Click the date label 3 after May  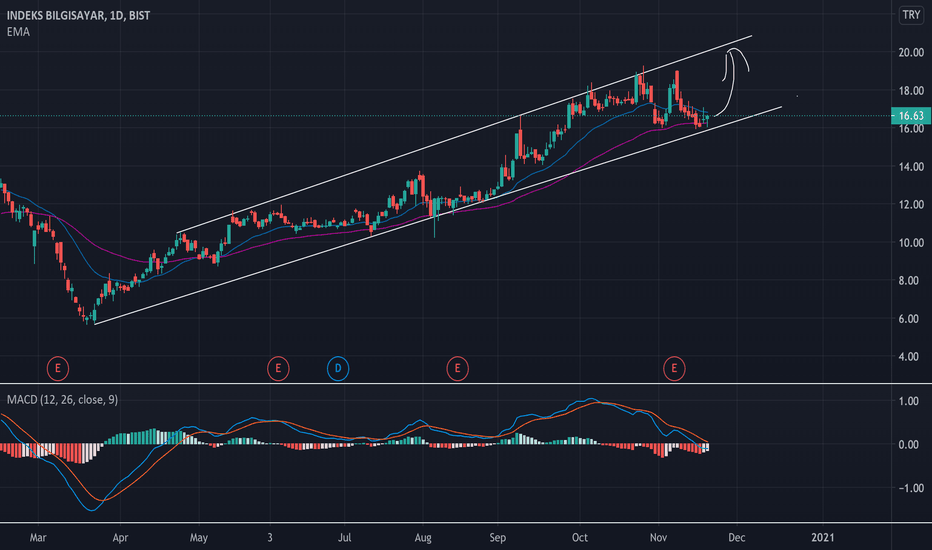[270, 538]
